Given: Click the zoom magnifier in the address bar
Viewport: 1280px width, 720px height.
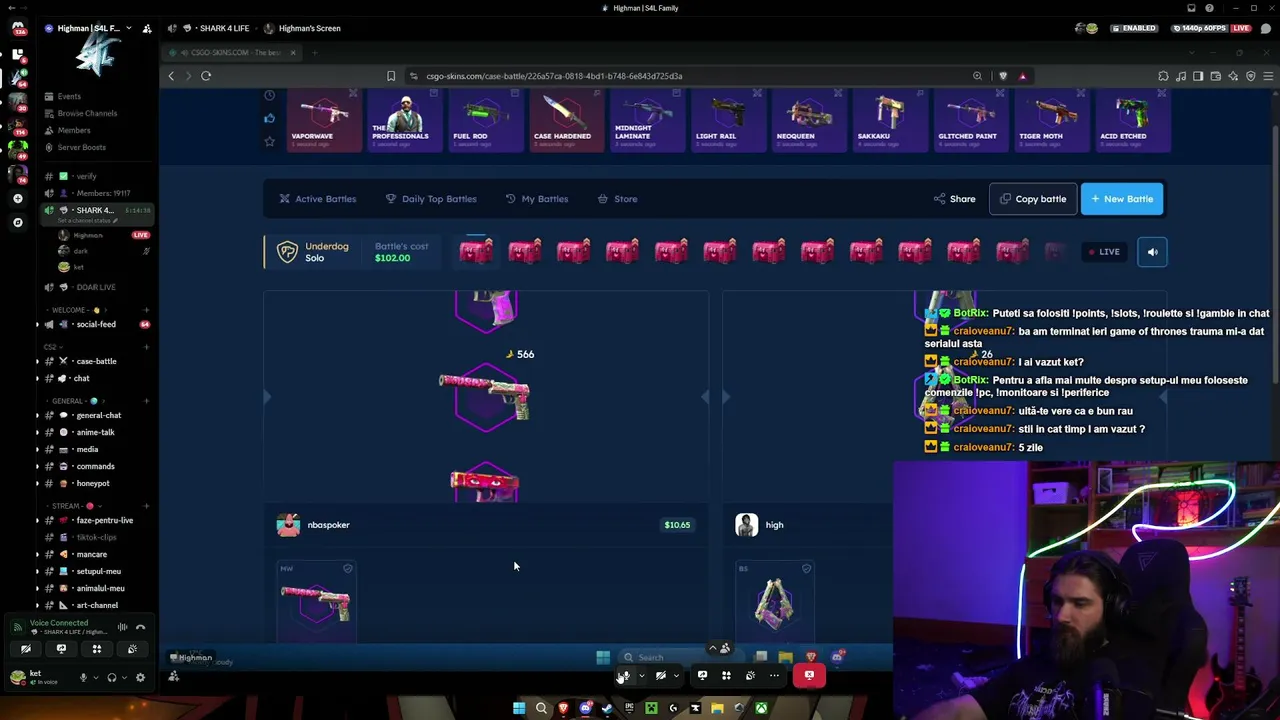Looking at the screenshot, I should 977,76.
